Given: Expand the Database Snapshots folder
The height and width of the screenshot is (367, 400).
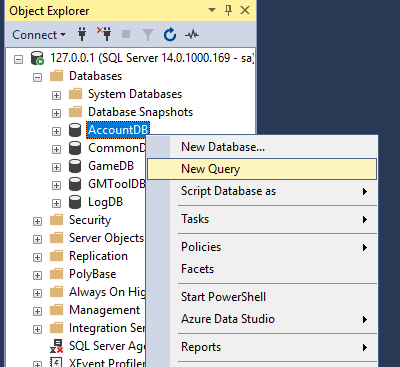Looking at the screenshot, I should point(56,114).
